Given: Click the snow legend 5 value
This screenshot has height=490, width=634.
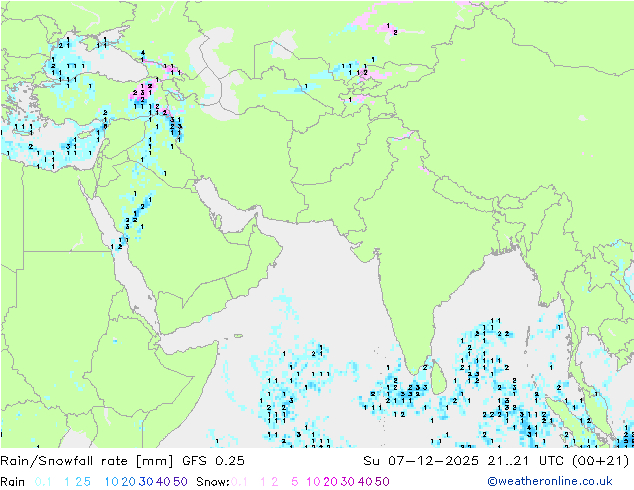Looking at the screenshot, I should tap(295, 482).
